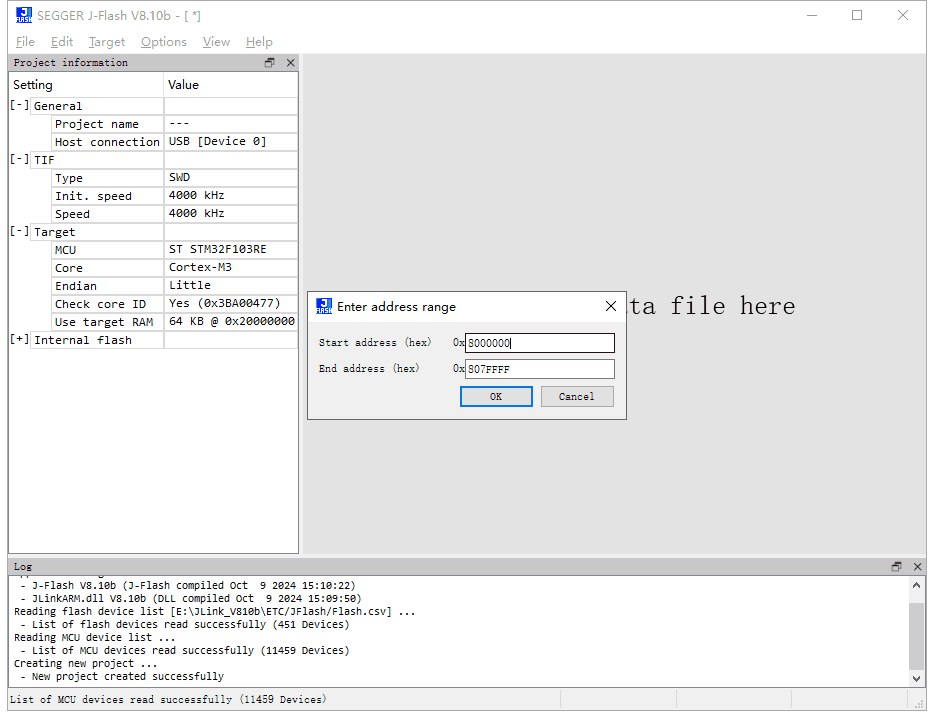
Task: Open the Target menu
Action: 107,42
